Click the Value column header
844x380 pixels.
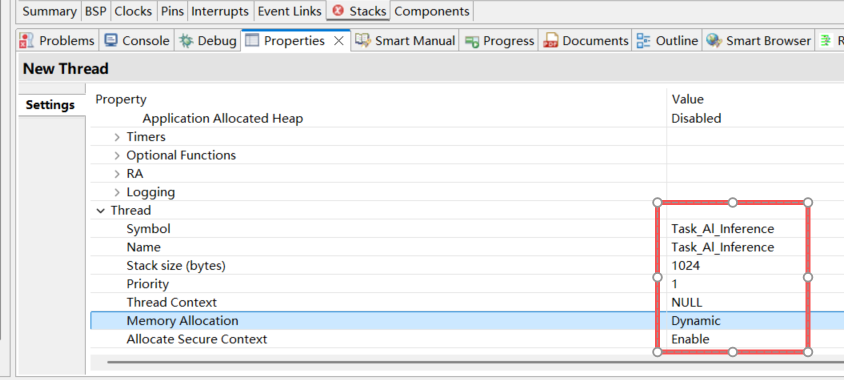click(x=687, y=99)
